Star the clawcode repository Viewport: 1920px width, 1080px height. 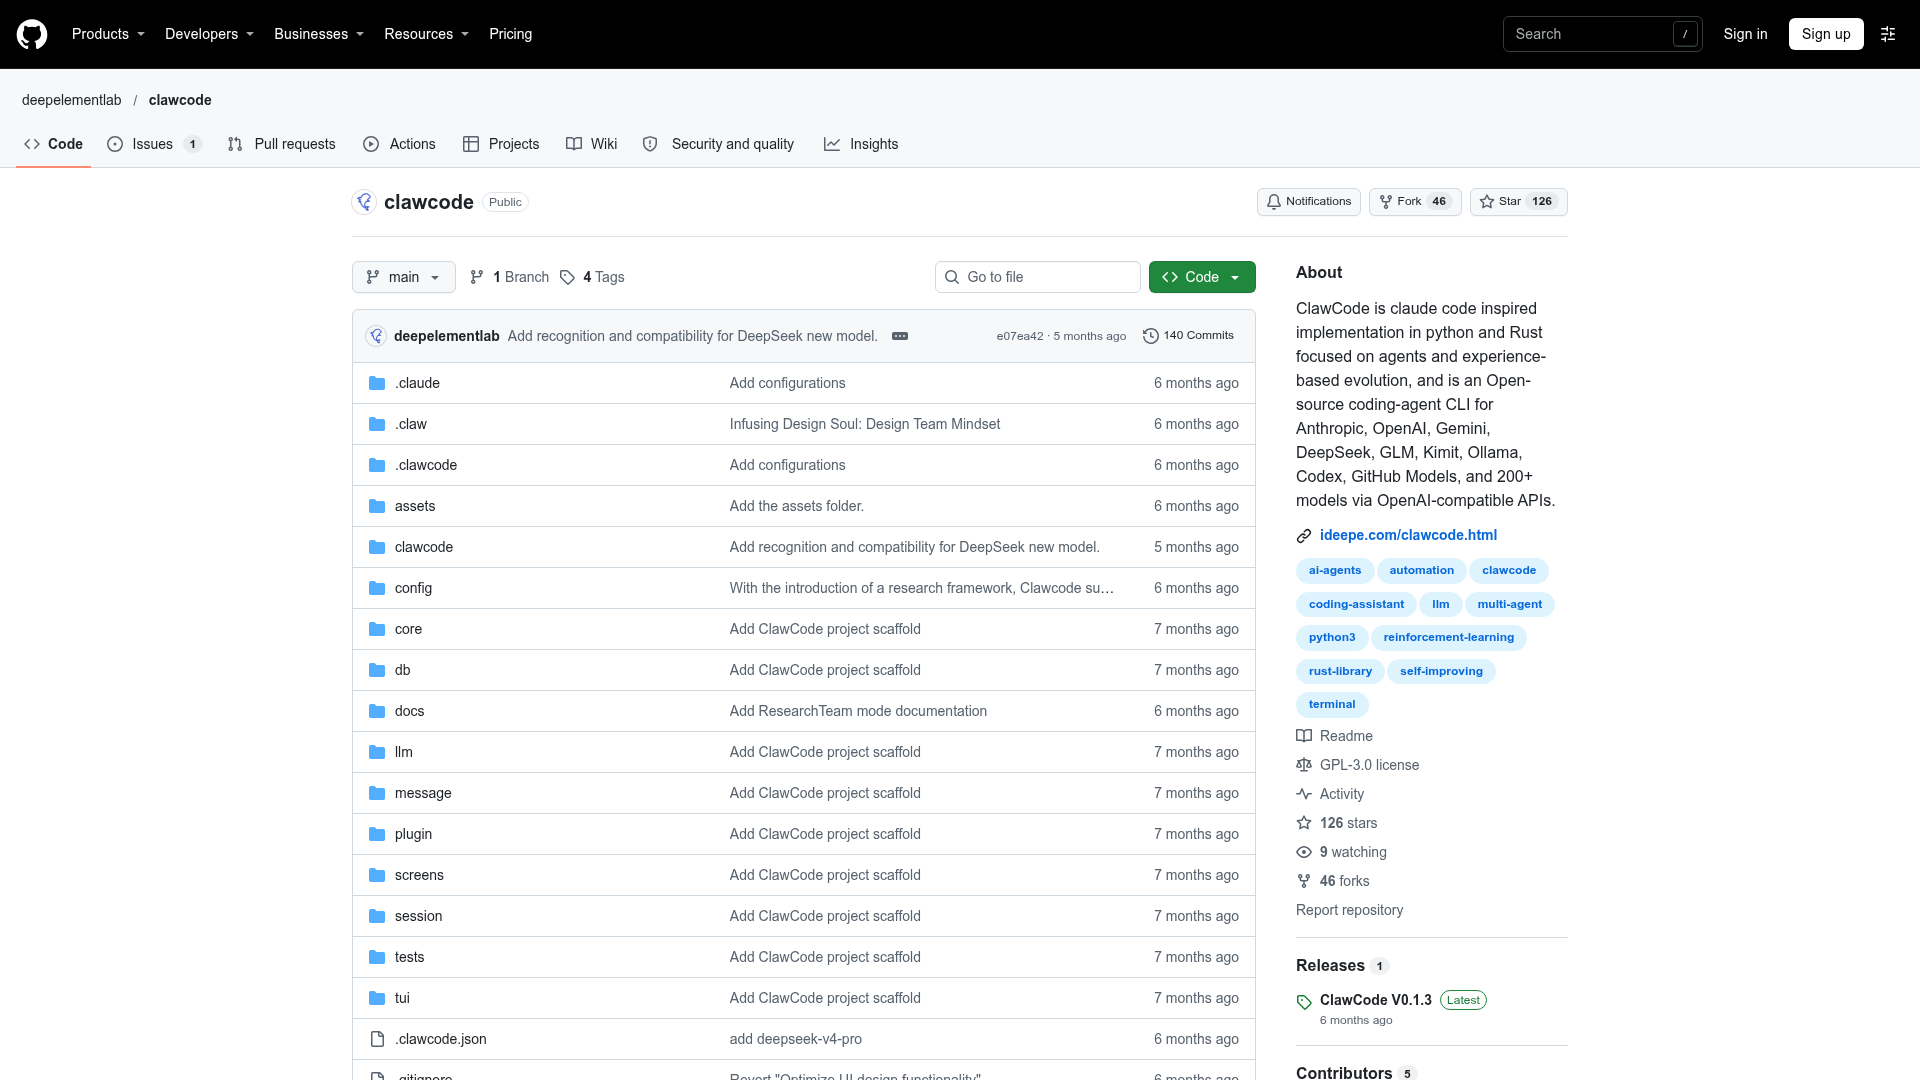(x=1518, y=202)
